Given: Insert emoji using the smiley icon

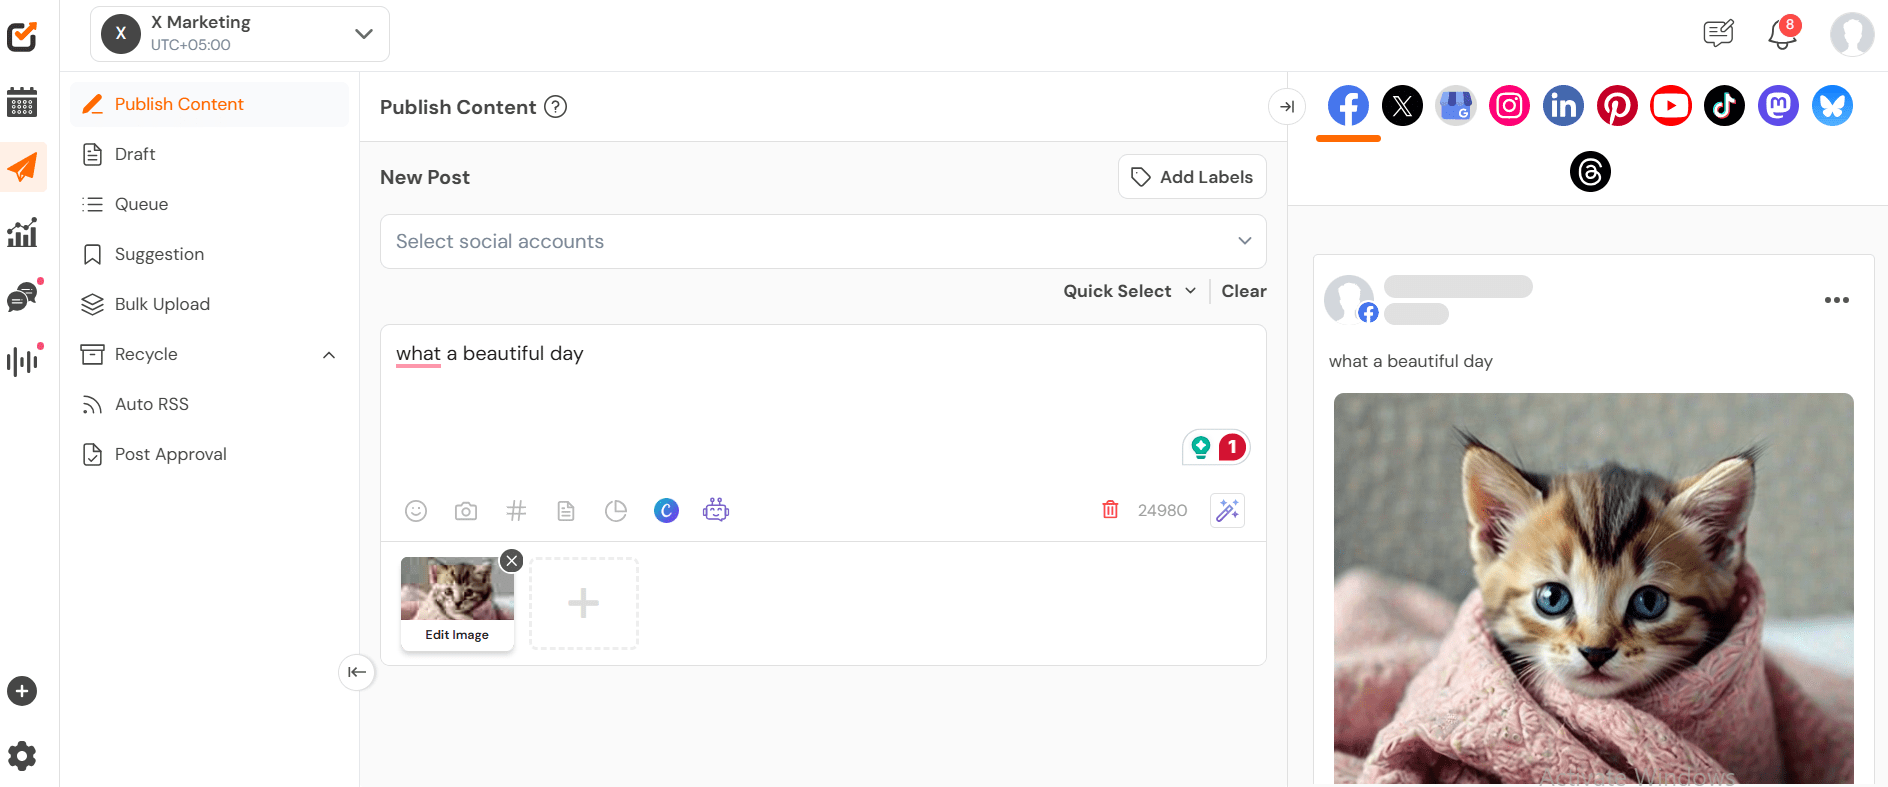Looking at the screenshot, I should (416, 511).
